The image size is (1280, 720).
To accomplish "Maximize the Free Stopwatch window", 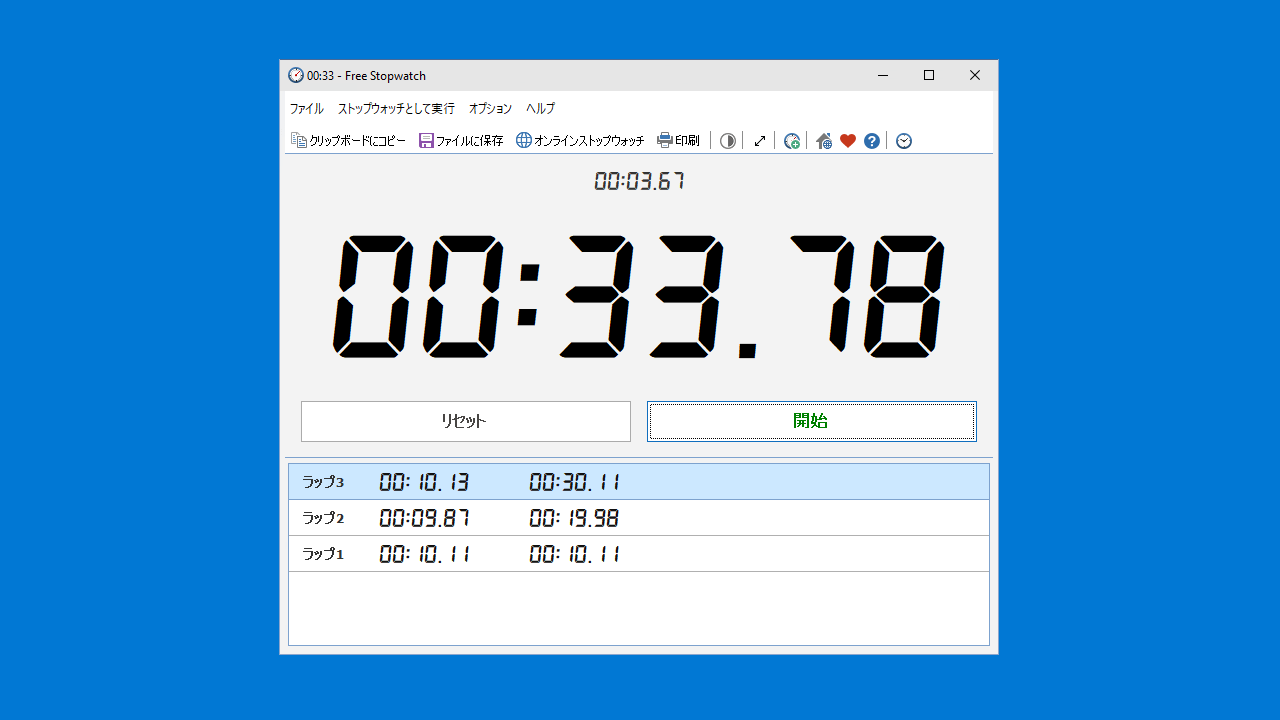I will [929, 75].
